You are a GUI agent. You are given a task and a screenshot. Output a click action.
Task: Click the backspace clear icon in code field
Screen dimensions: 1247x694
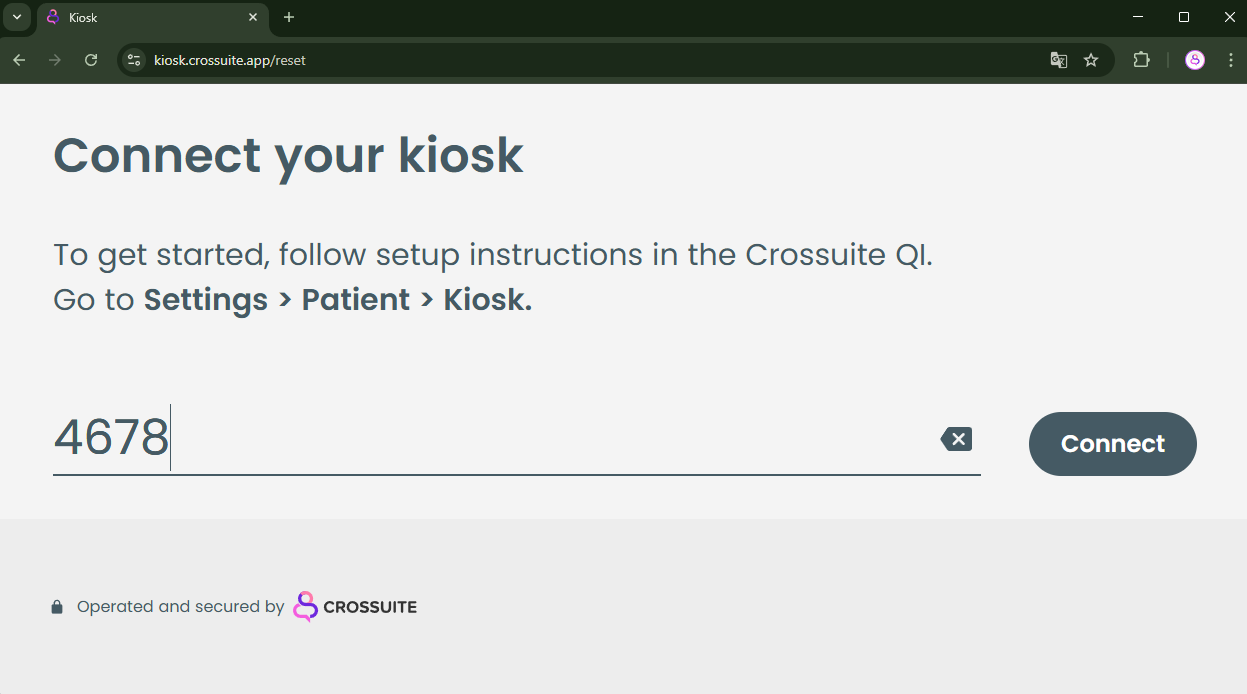click(x=956, y=439)
